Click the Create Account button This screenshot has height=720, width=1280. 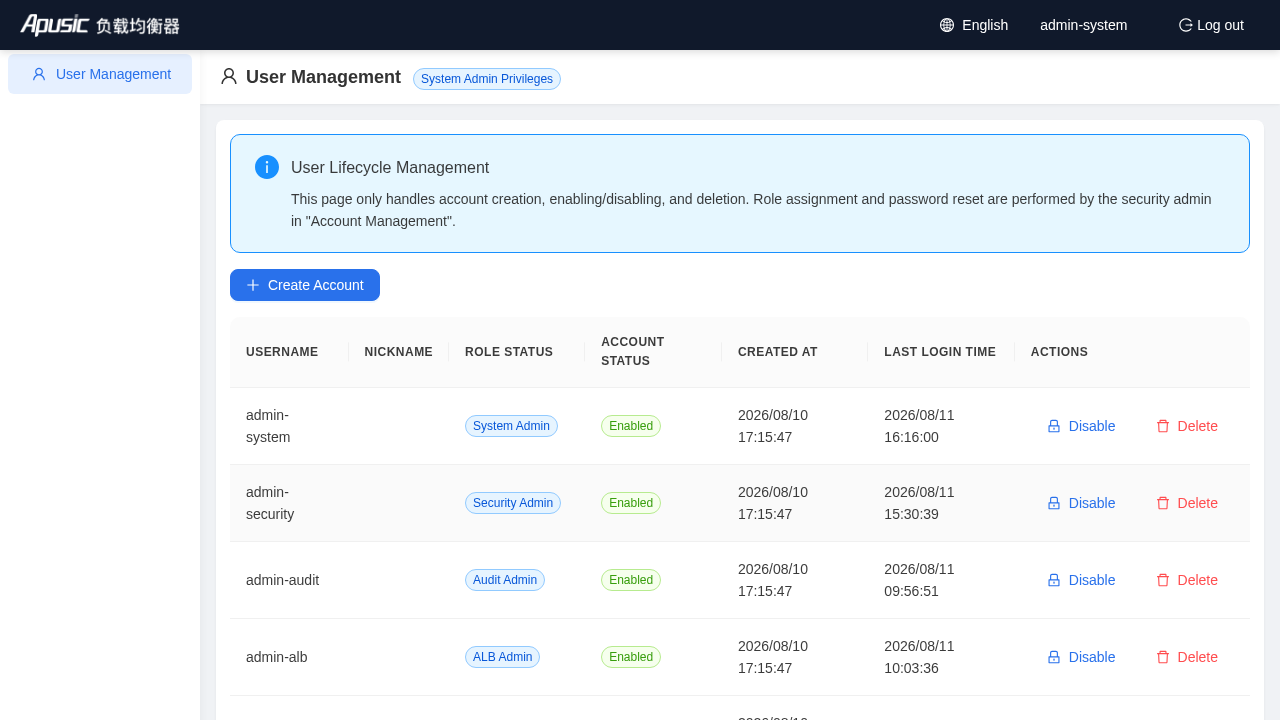305,285
